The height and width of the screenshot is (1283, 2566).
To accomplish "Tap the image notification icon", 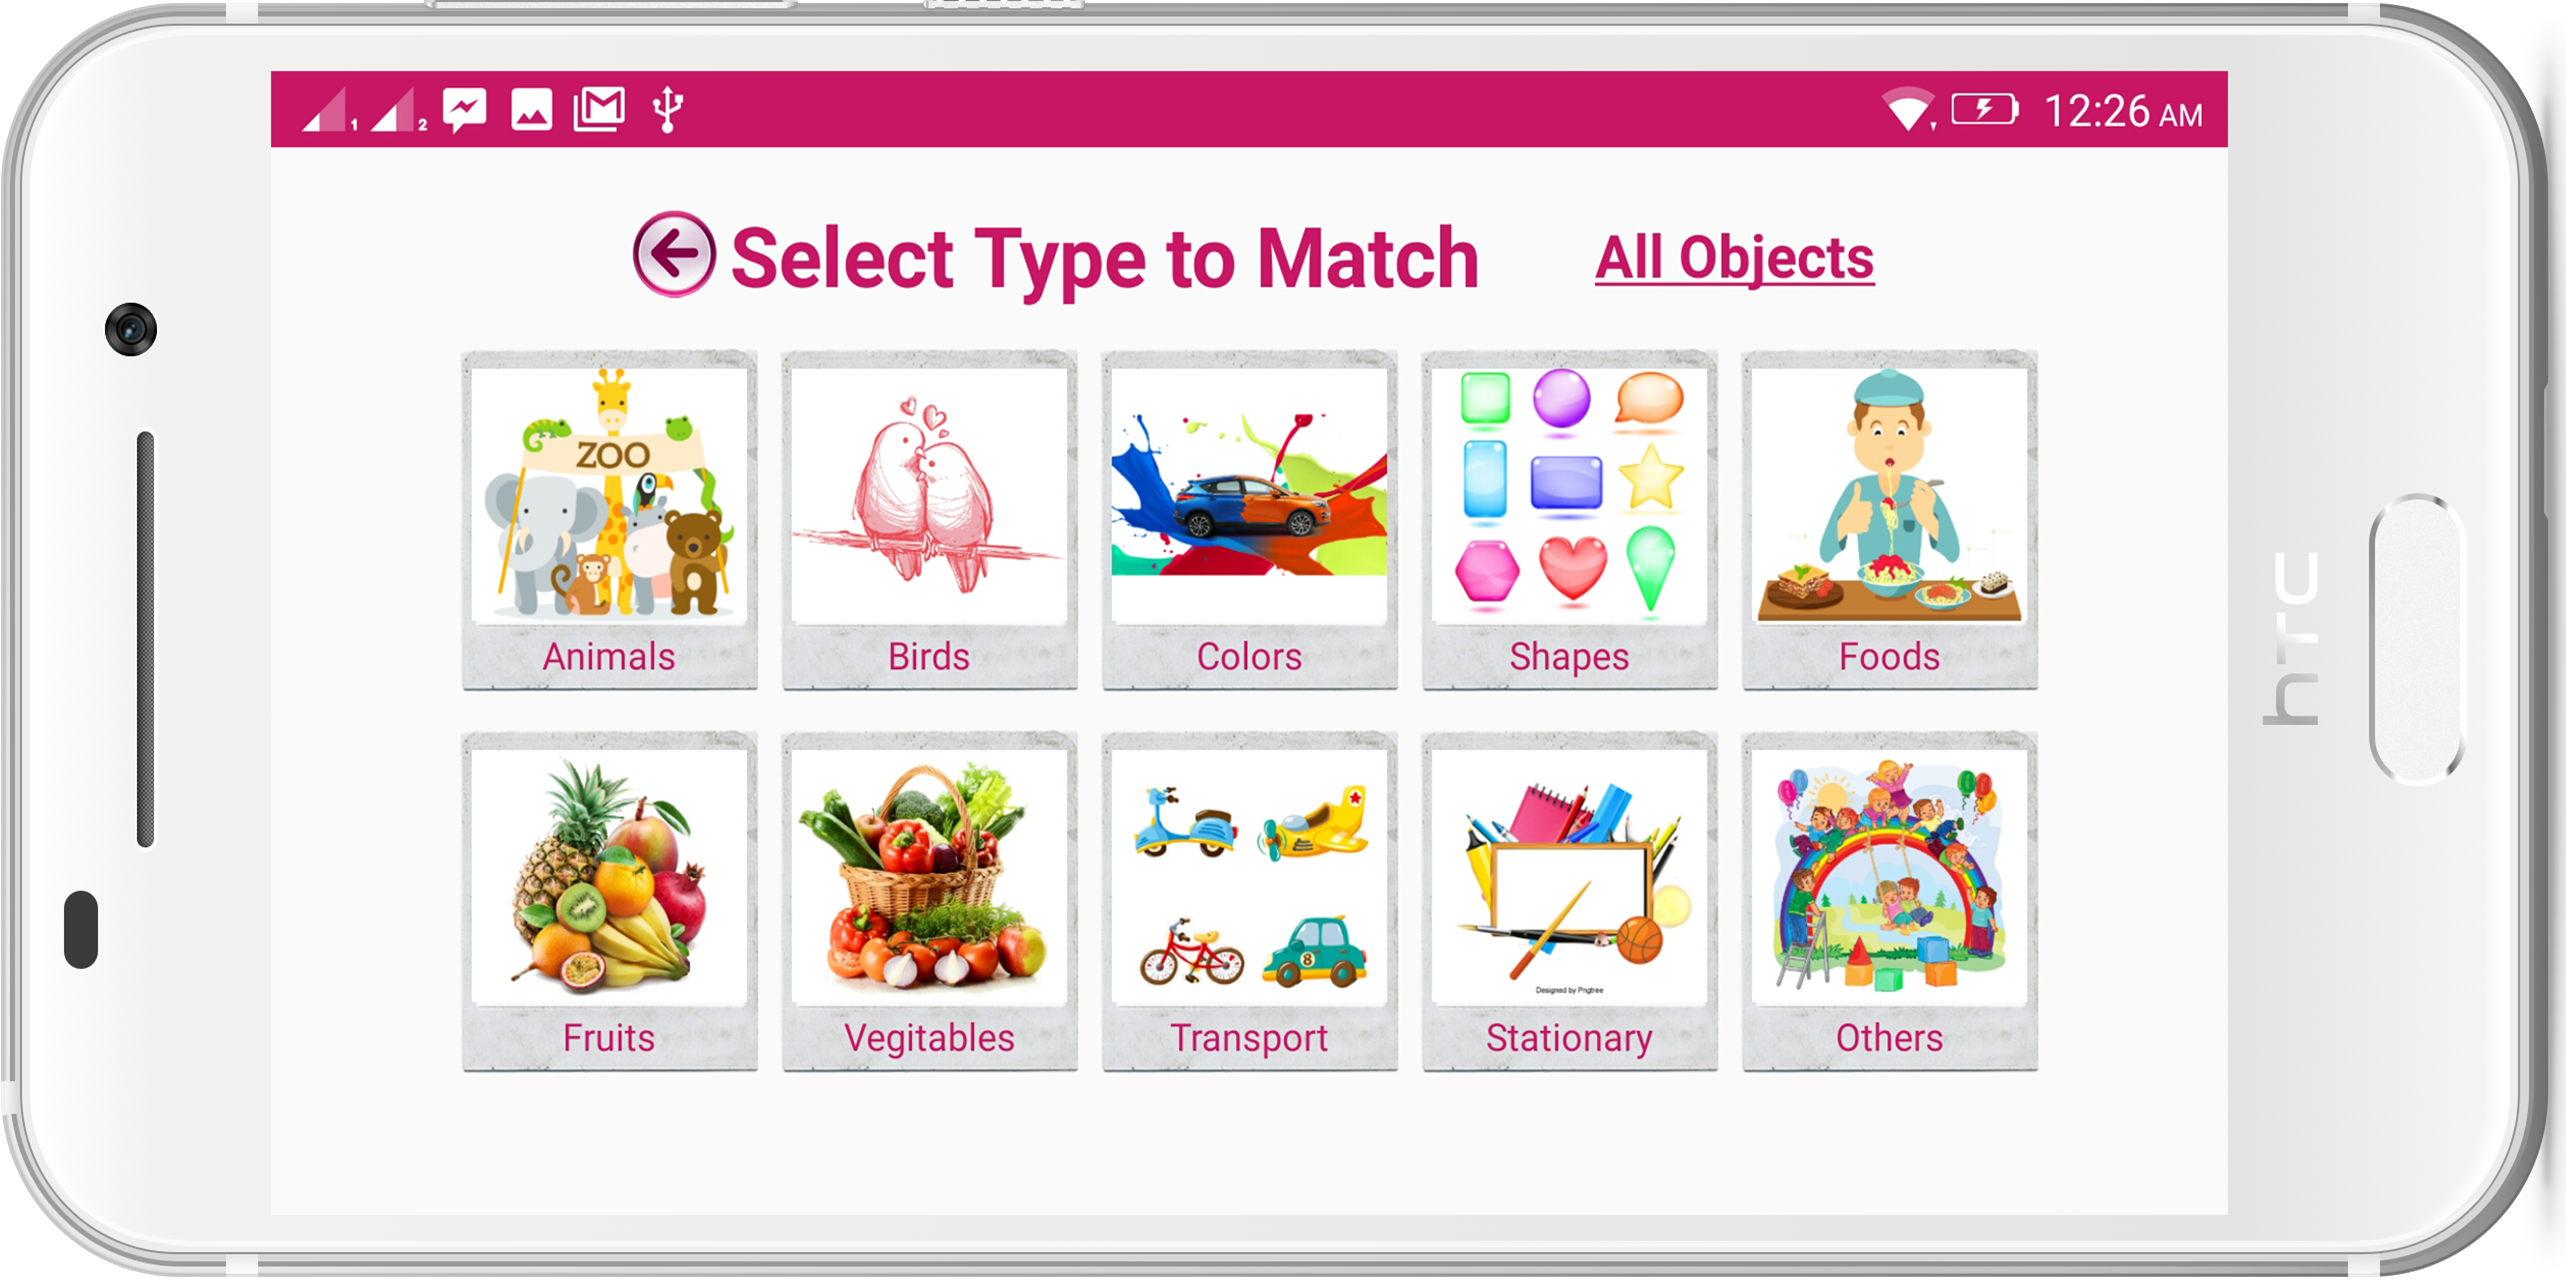I will tap(531, 109).
